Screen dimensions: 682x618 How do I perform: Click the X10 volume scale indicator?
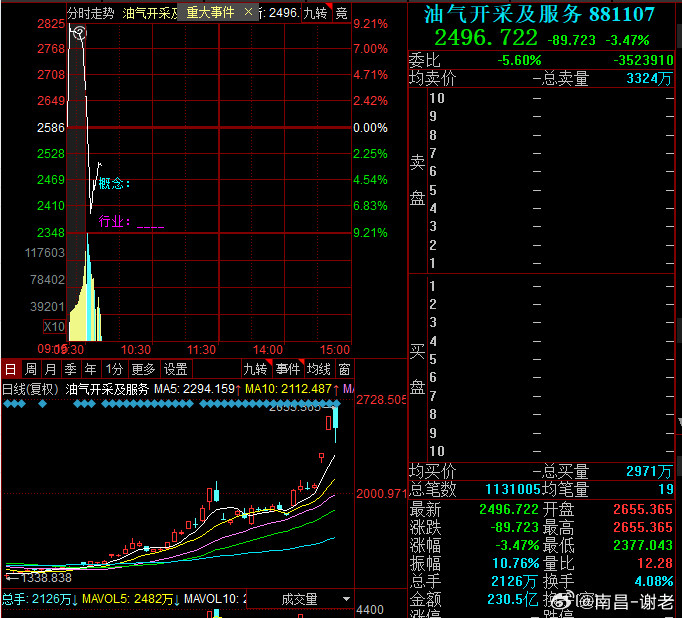click(53, 327)
